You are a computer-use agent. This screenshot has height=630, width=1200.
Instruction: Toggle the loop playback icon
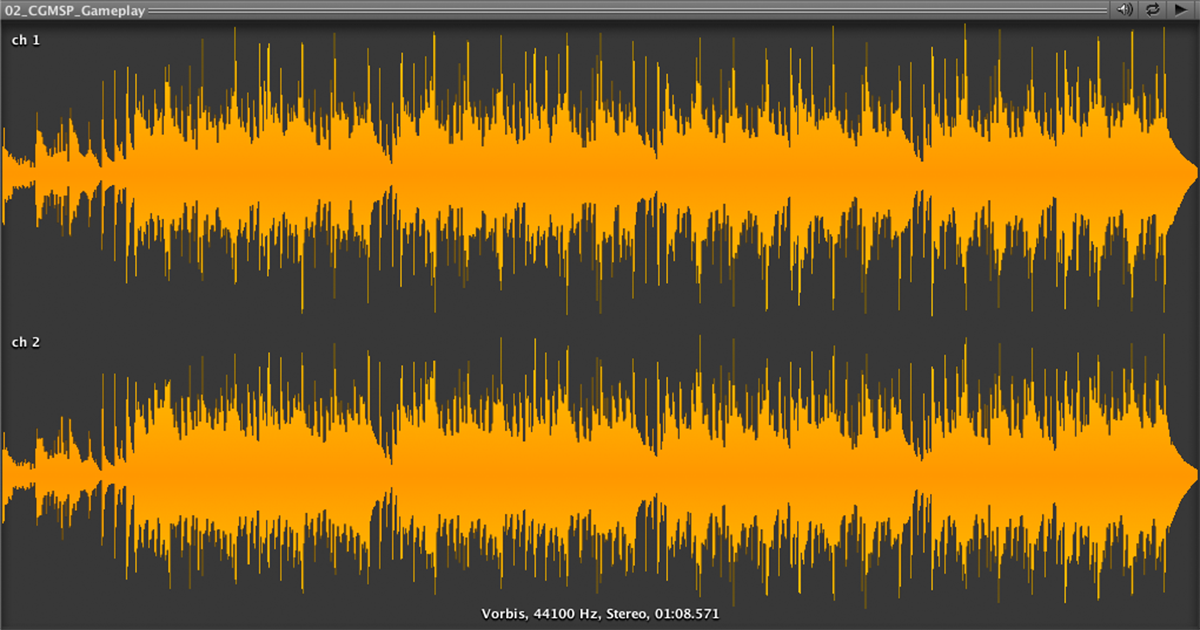click(1153, 9)
